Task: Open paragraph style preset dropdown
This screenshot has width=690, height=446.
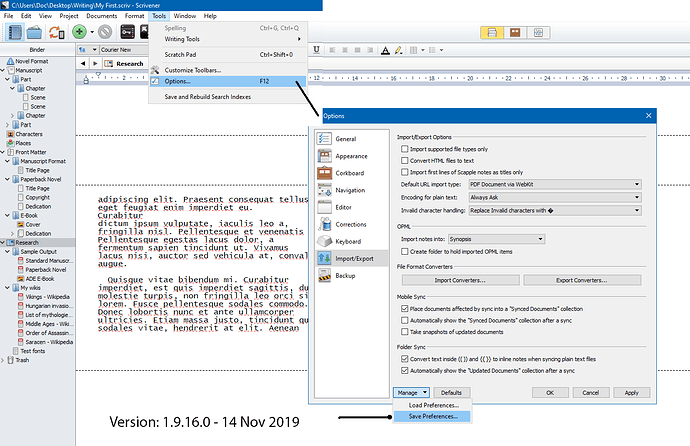Action: pyautogui.click(x=88, y=50)
